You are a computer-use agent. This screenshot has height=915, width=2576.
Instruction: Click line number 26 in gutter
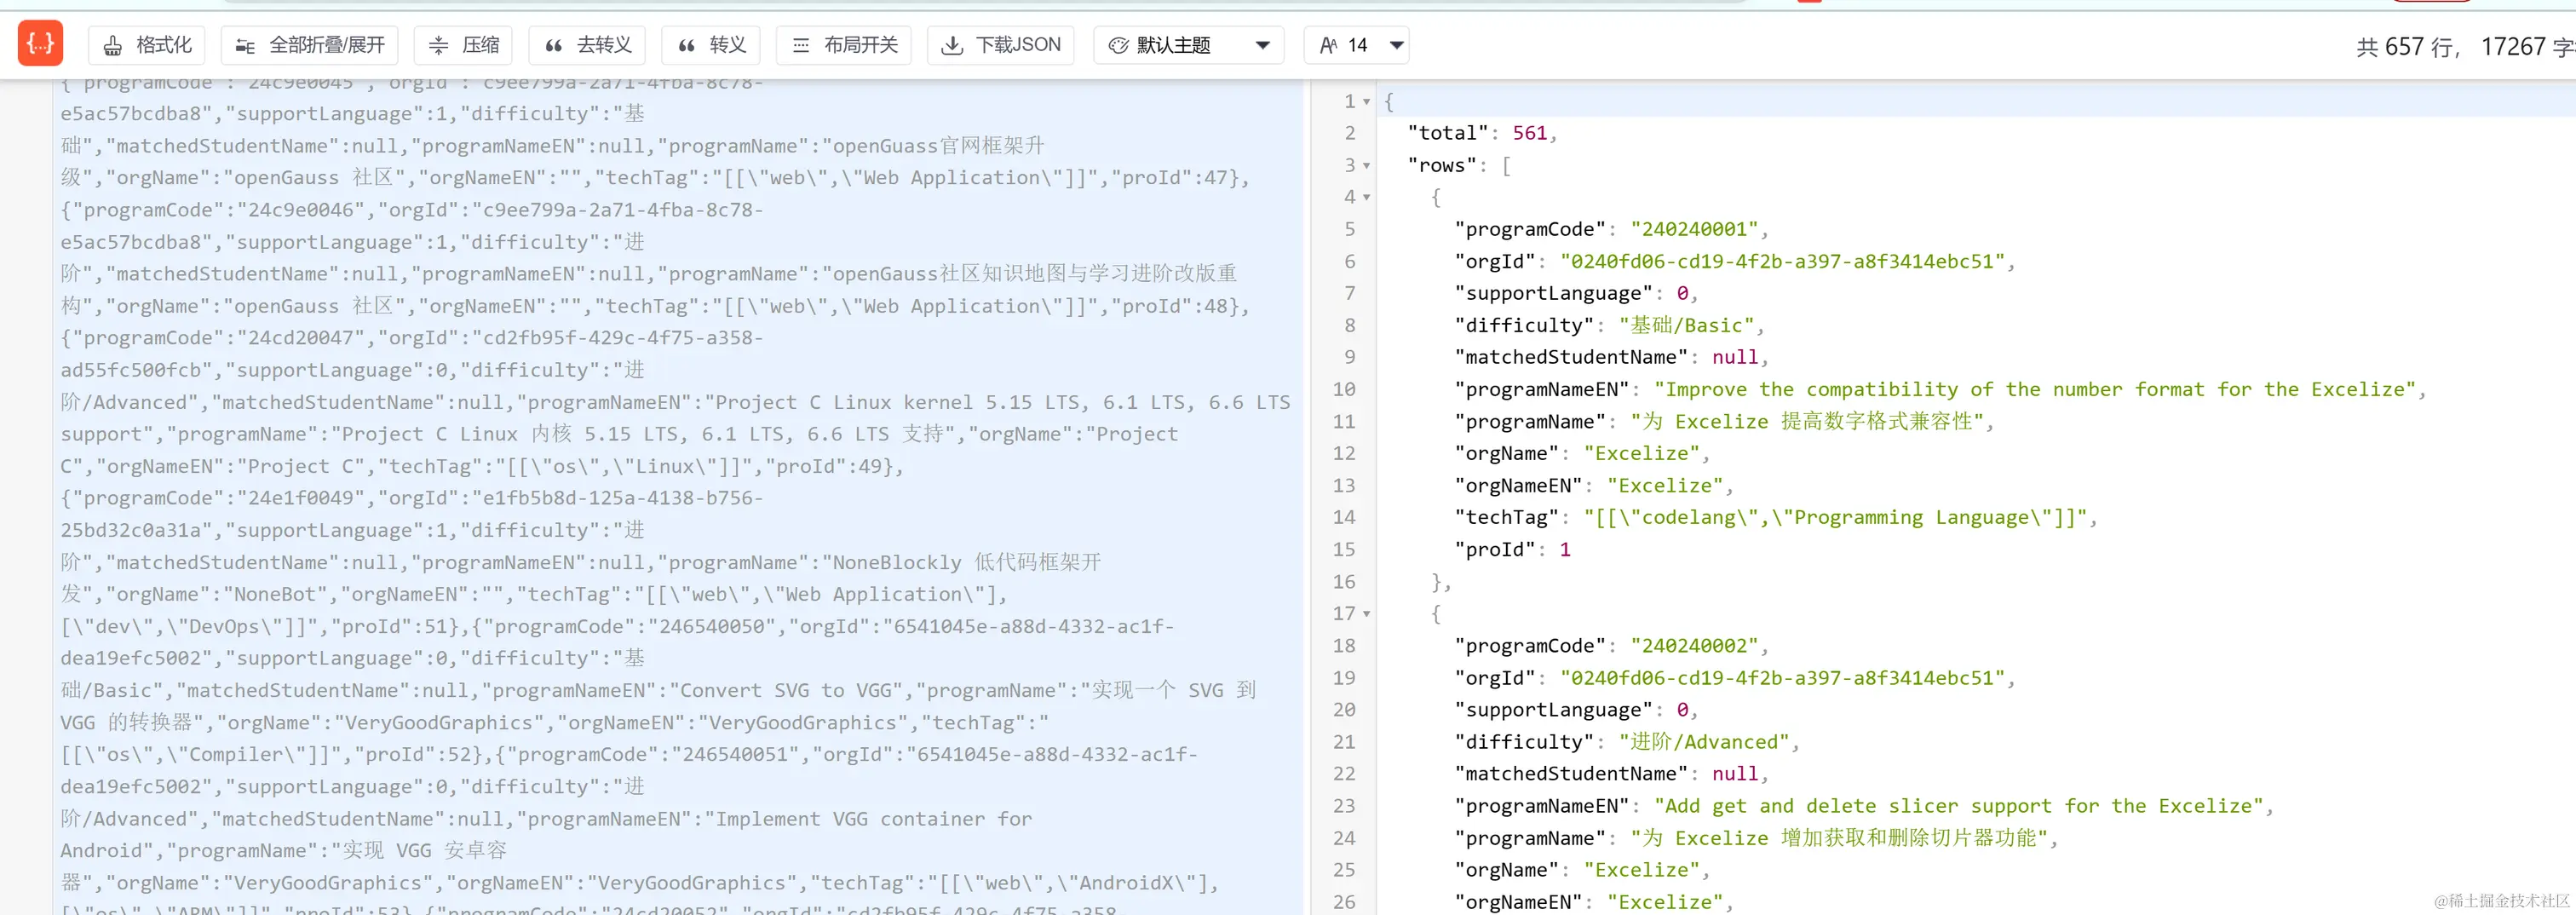[x=1344, y=902]
